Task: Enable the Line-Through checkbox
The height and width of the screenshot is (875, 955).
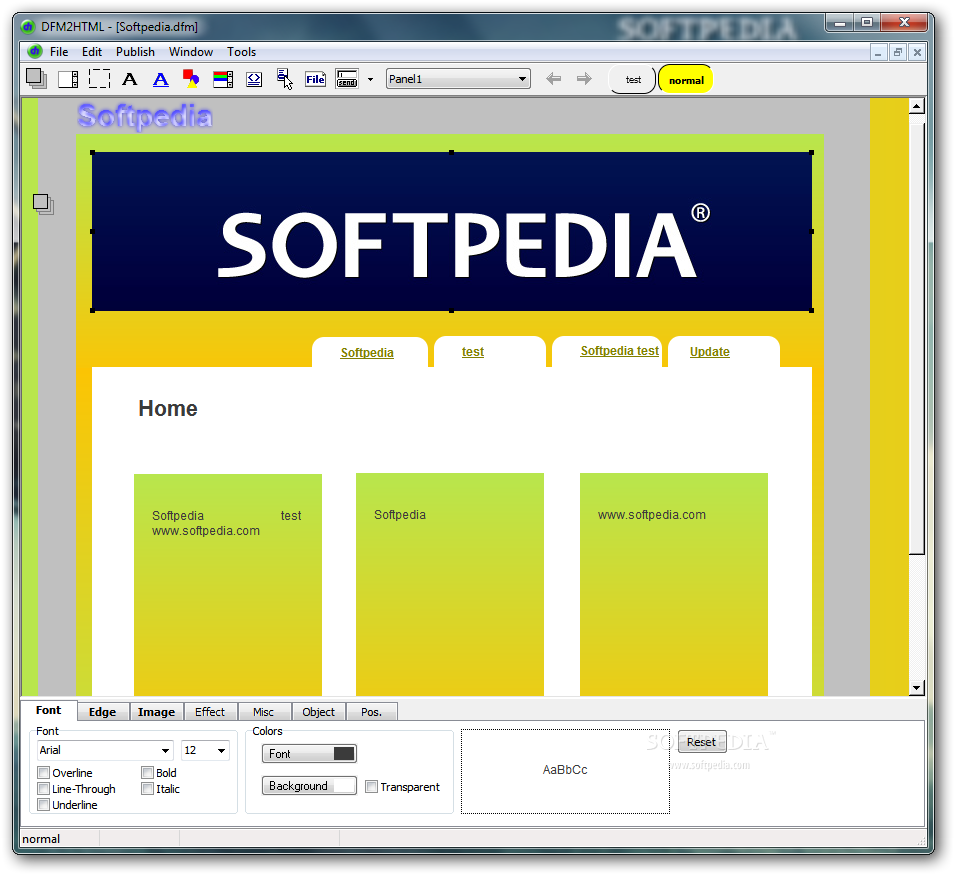Action: point(43,789)
